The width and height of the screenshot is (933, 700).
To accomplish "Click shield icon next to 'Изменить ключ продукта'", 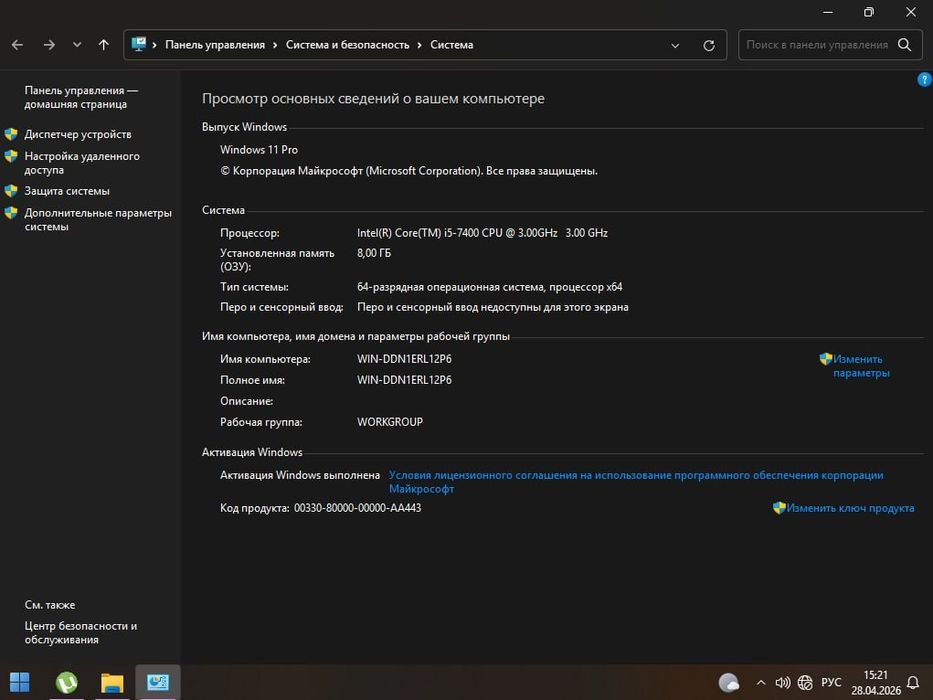I will pyautogui.click(x=779, y=507).
